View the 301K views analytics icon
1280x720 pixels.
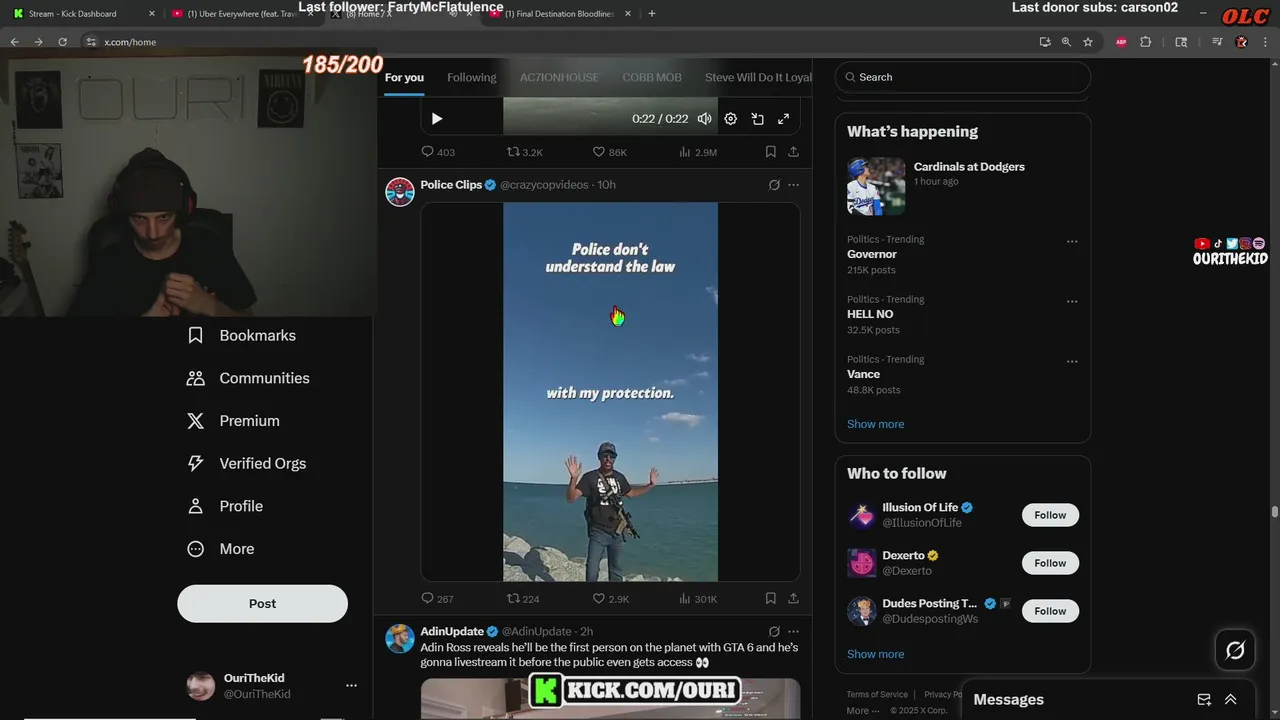[698, 598]
